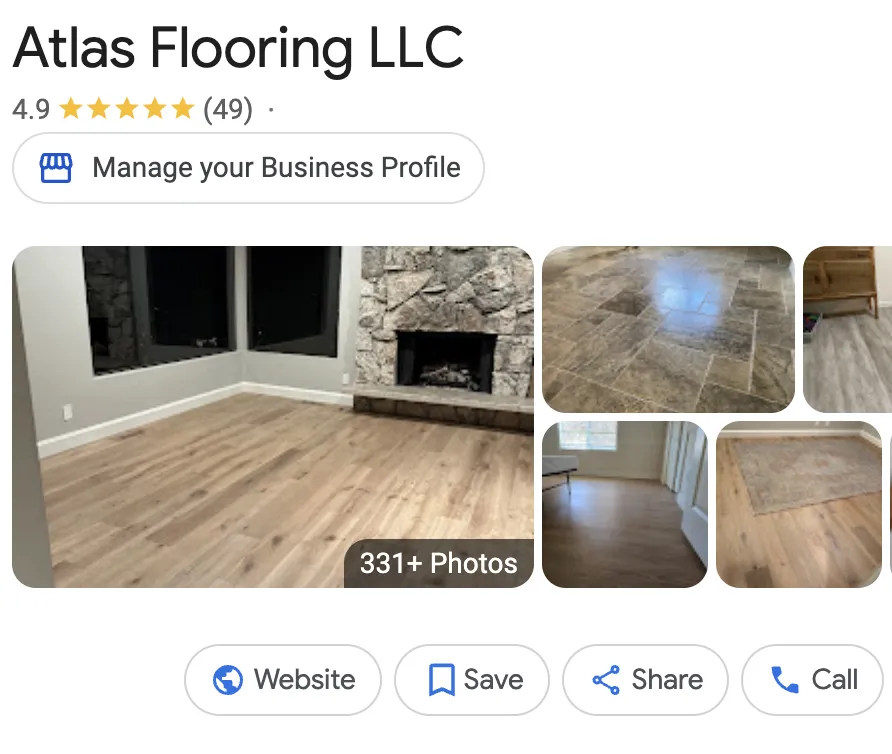Open Manage your Business Profile
The height and width of the screenshot is (754, 892).
point(248,168)
